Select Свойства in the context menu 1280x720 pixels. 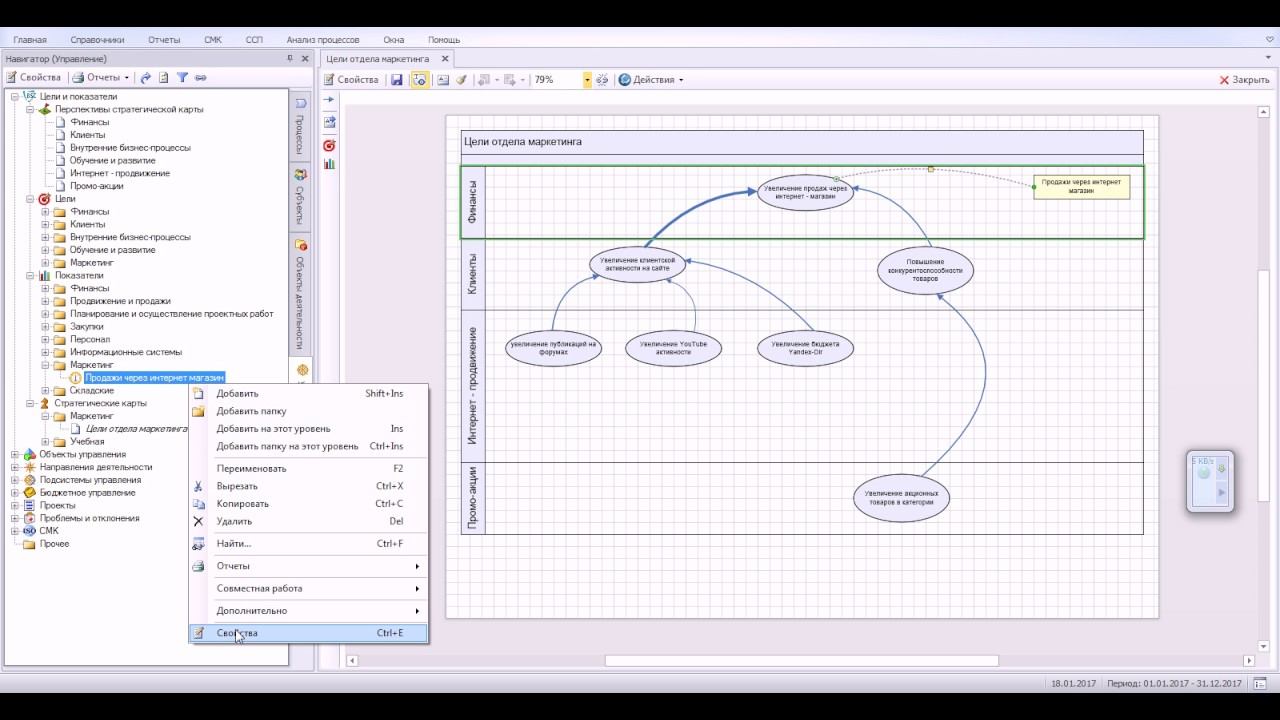pyautogui.click(x=237, y=633)
